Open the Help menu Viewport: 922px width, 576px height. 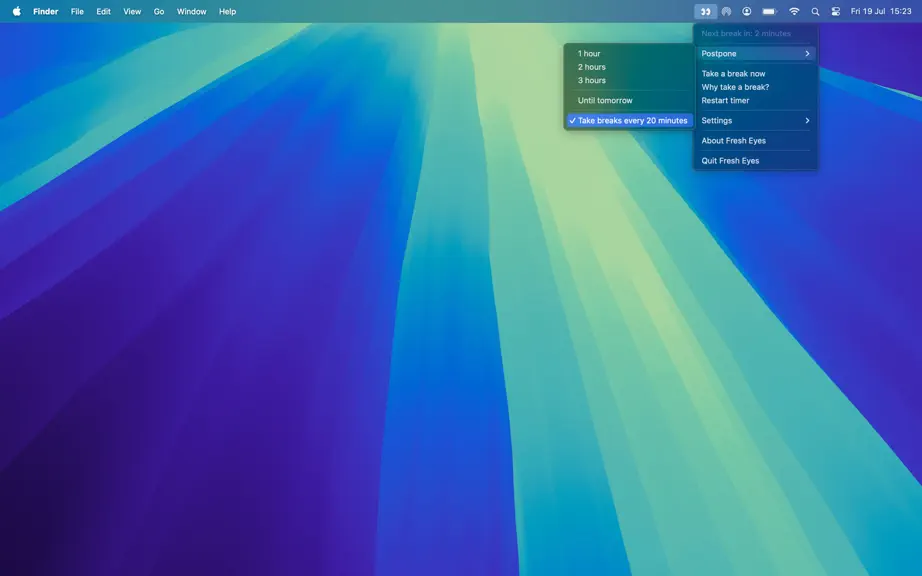[228, 11]
